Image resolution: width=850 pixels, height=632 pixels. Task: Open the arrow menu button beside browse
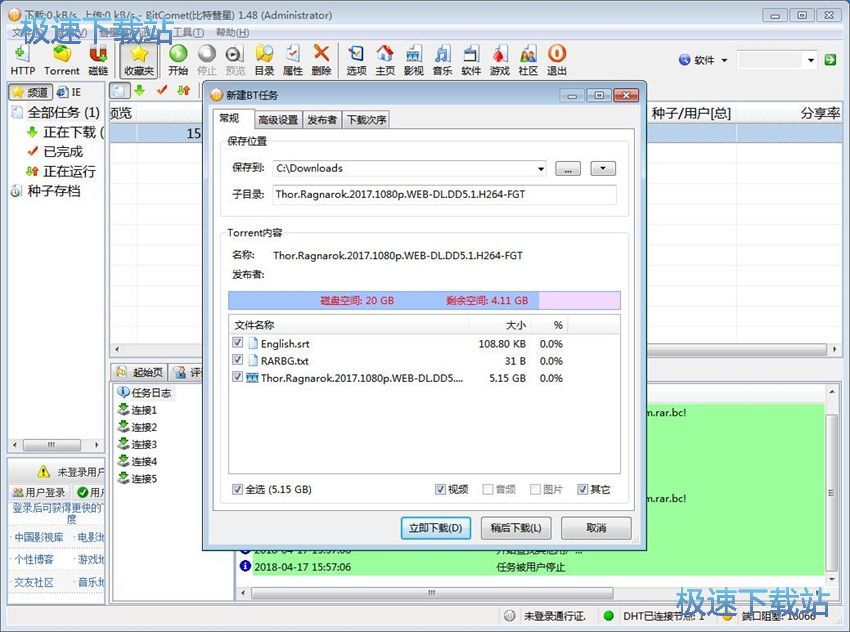click(x=603, y=169)
